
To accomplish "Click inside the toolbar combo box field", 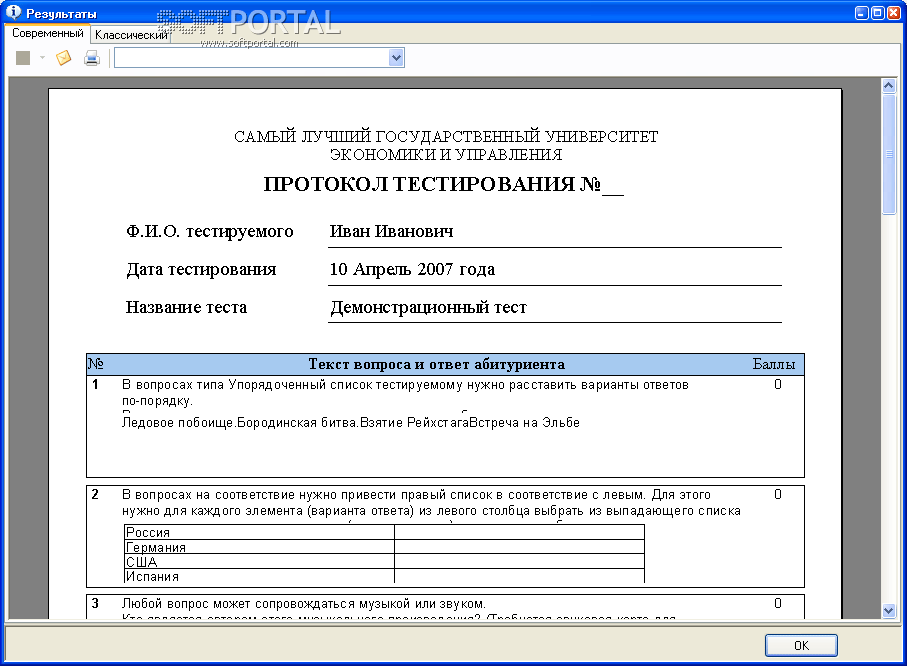I will 252,58.
